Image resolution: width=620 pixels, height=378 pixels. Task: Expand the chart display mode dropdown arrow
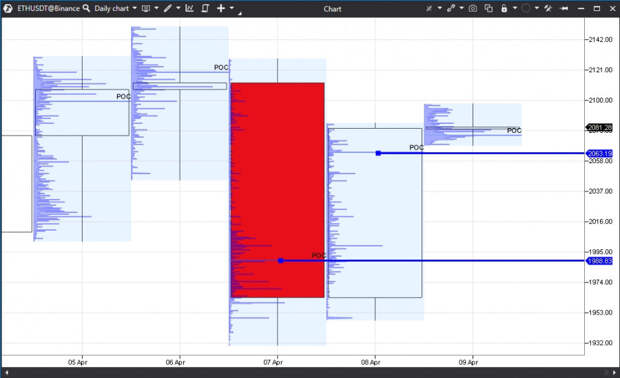click(156, 8)
